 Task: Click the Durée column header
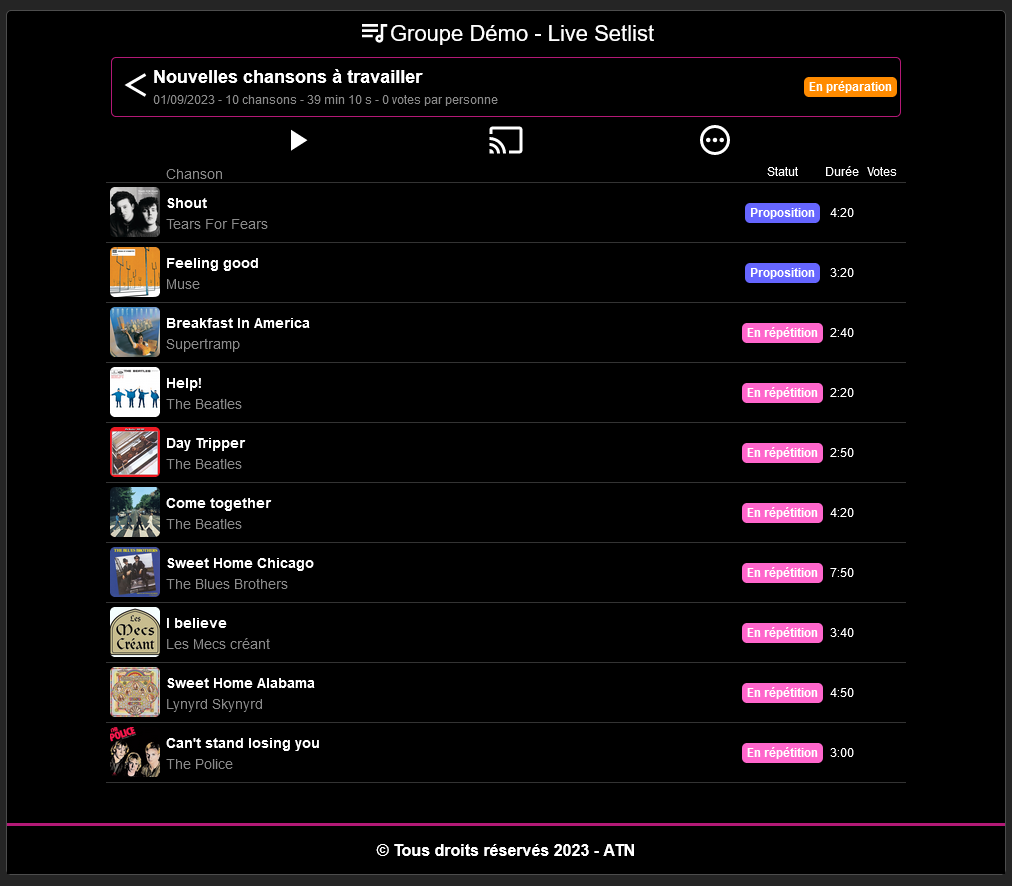[842, 172]
